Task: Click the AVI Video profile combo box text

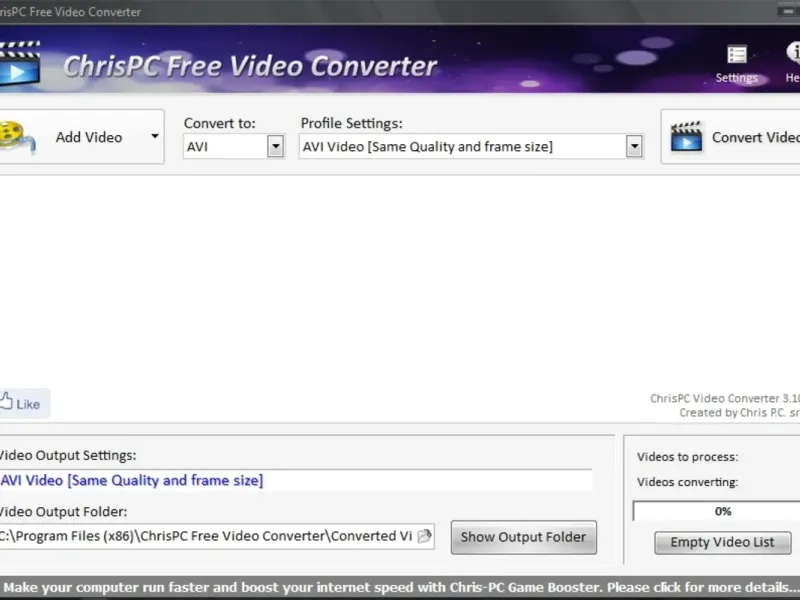Action: click(427, 147)
